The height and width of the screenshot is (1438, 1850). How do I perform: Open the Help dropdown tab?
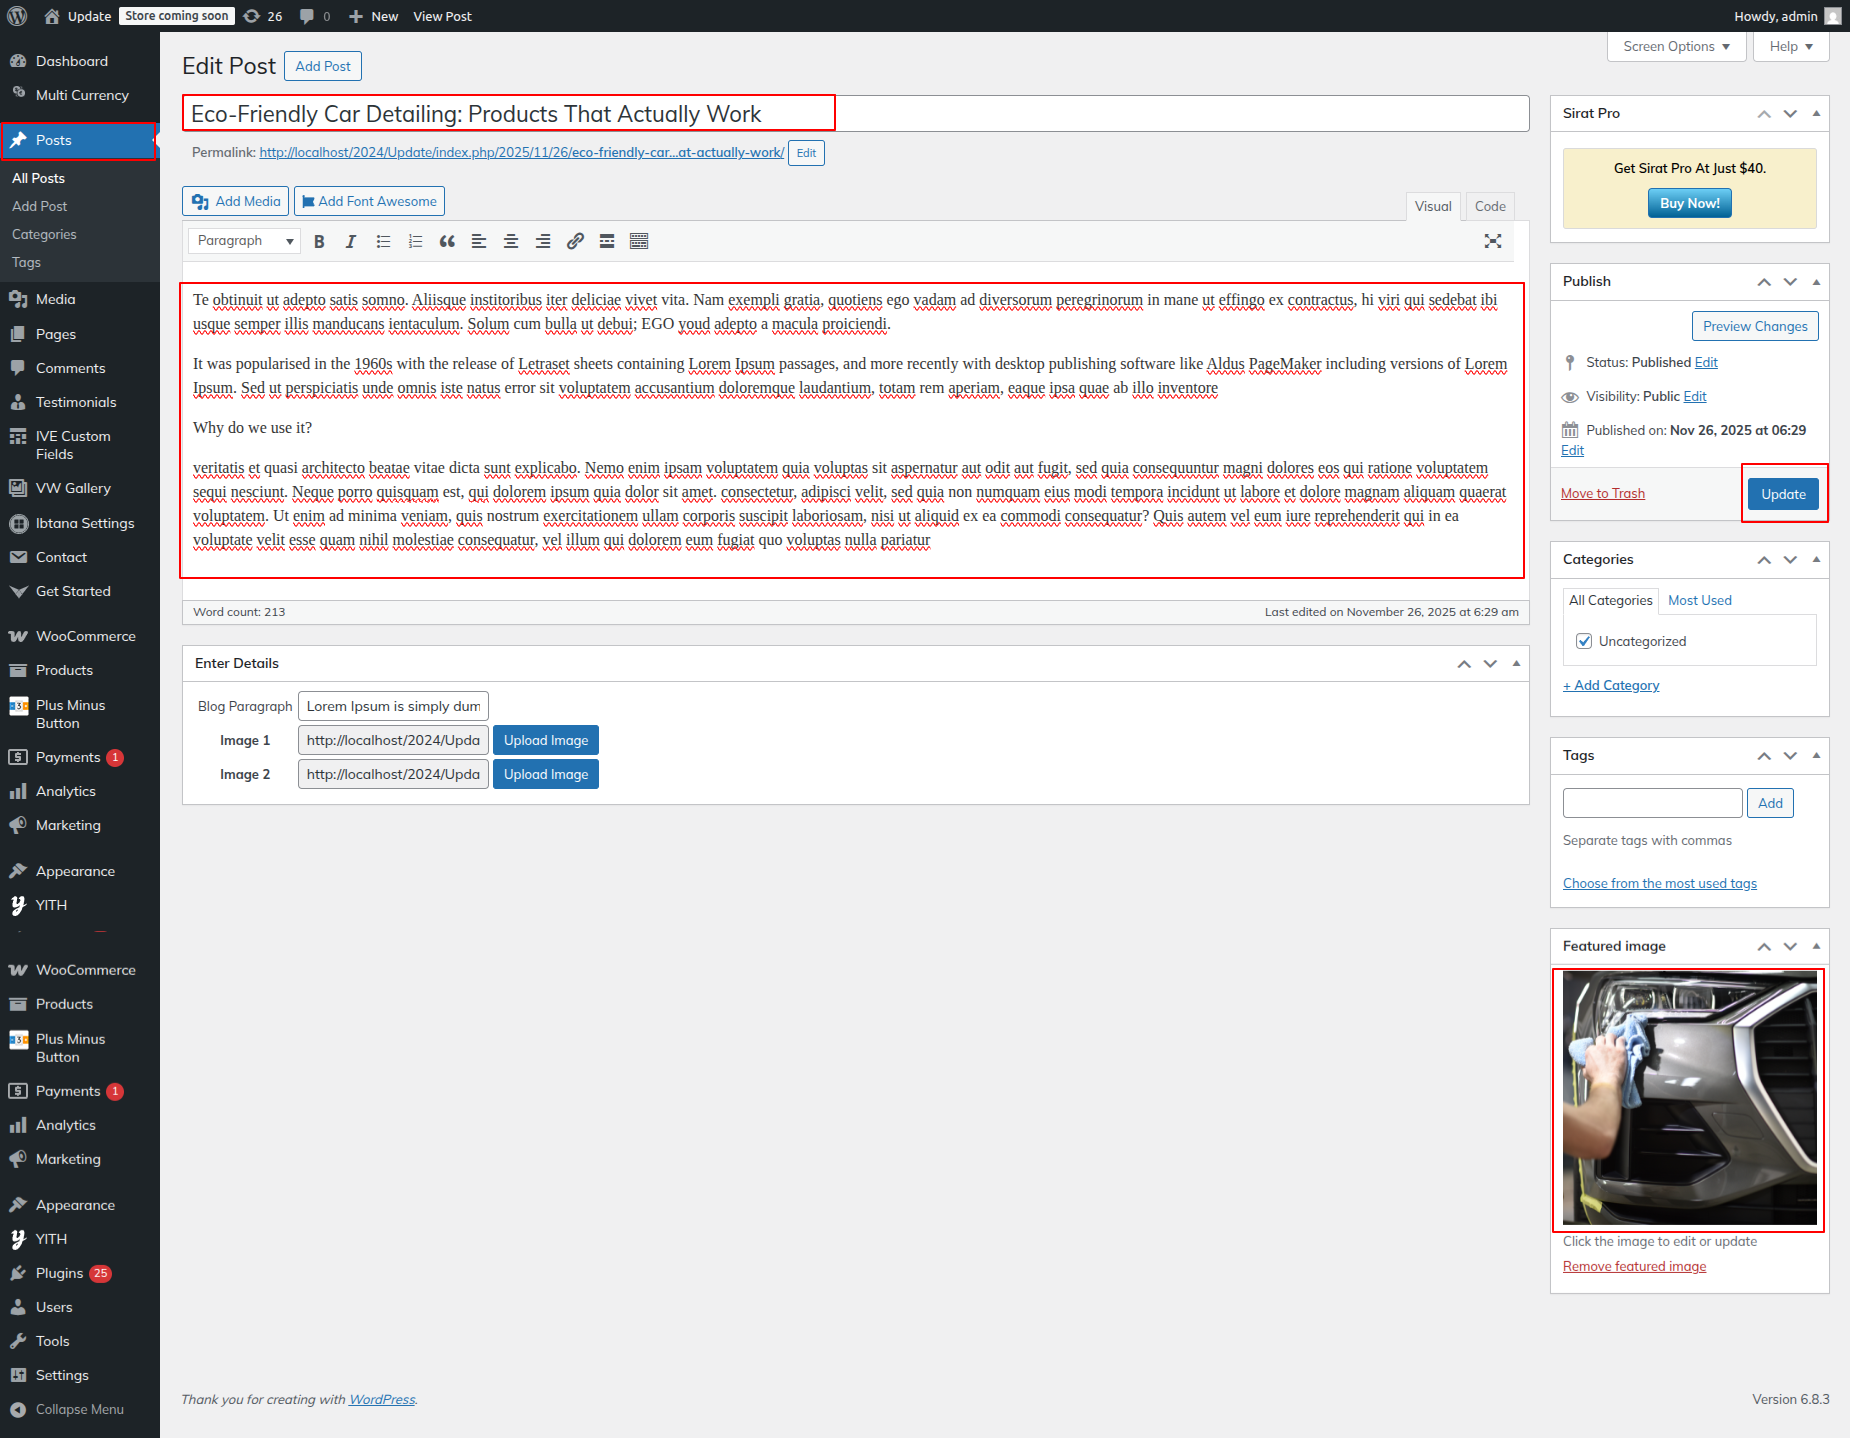click(x=1790, y=46)
